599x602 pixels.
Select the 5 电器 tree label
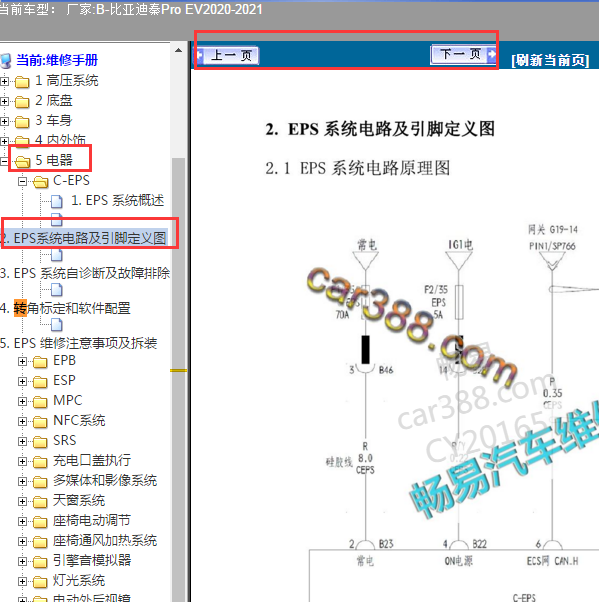[54, 160]
